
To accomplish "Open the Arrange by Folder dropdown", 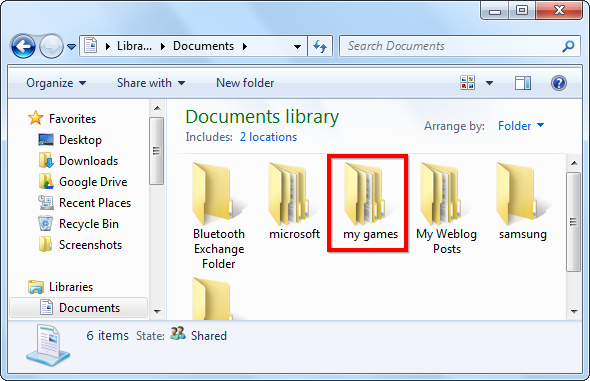I will pyautogui.click(x=521, y=126).
